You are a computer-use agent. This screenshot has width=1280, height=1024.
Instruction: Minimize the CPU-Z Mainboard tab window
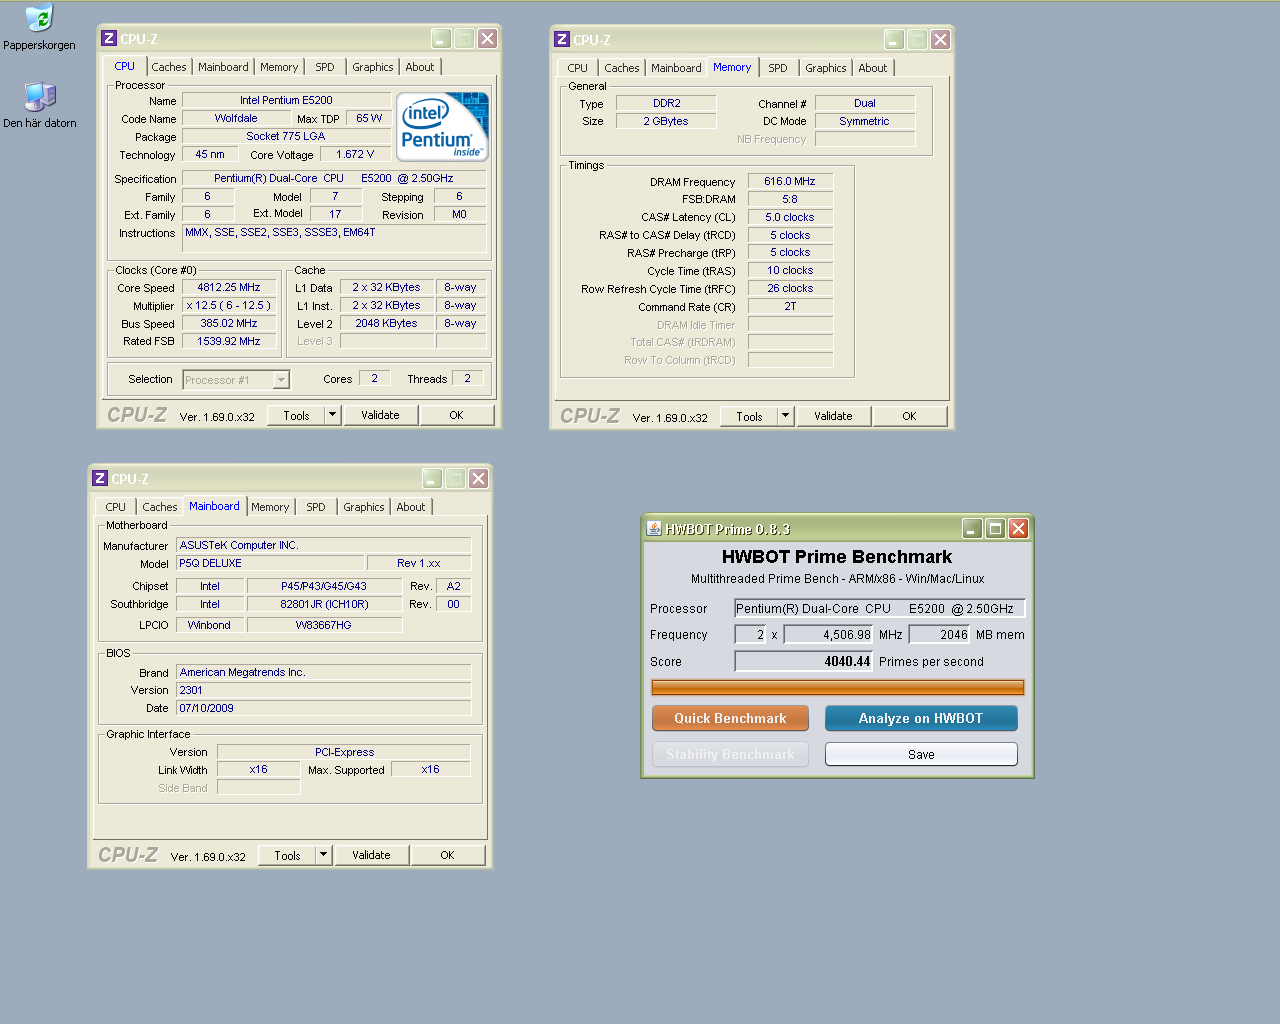tap(432, 478)
